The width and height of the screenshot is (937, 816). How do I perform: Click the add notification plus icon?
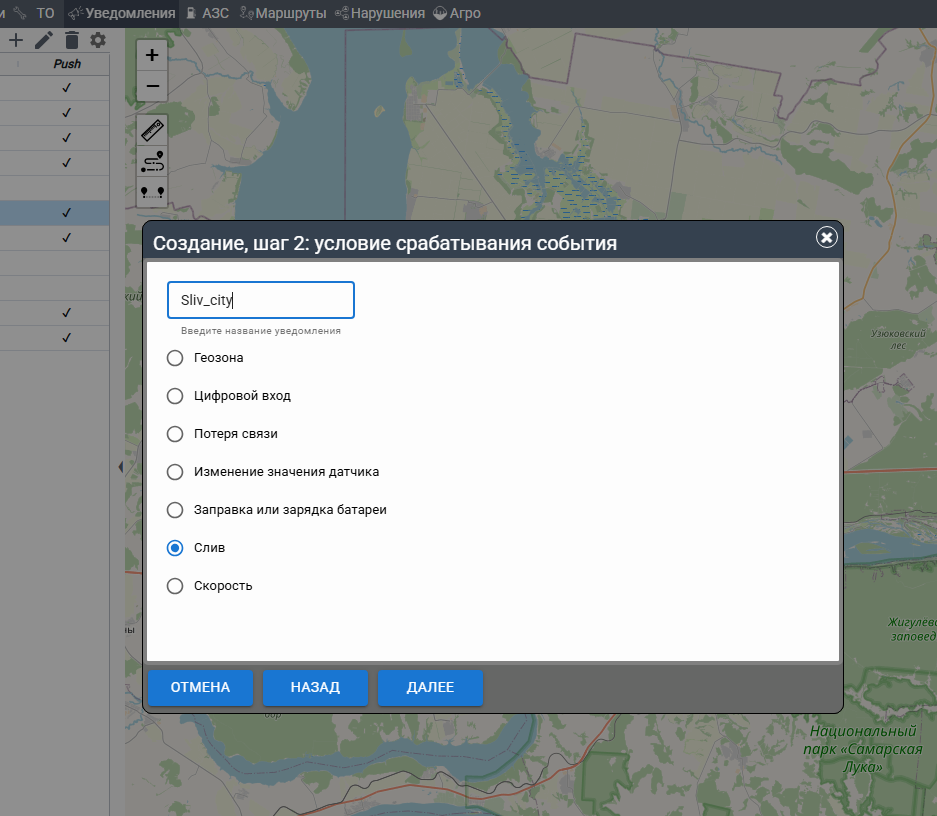[x=15, y=40]
